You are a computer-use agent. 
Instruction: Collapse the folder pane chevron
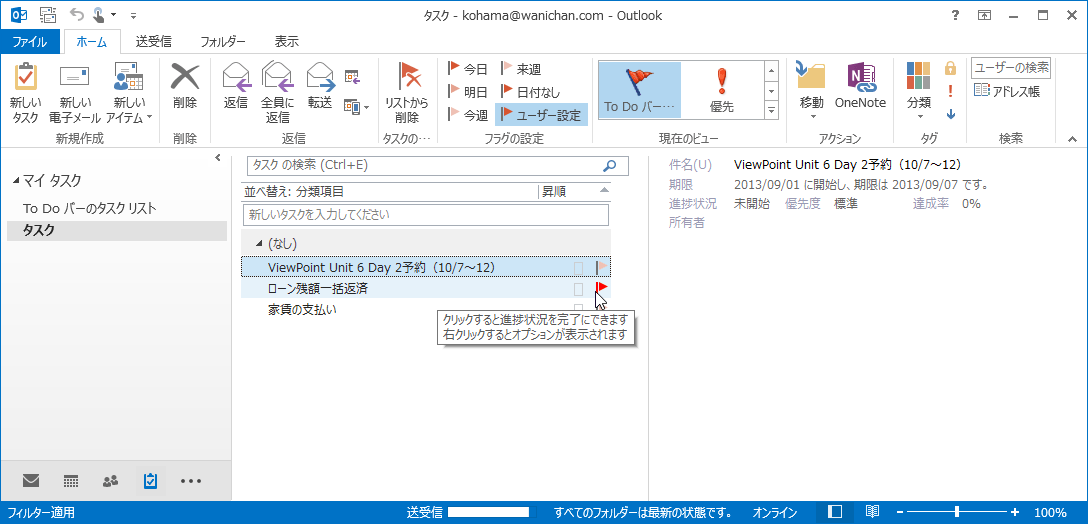point(218,158)
